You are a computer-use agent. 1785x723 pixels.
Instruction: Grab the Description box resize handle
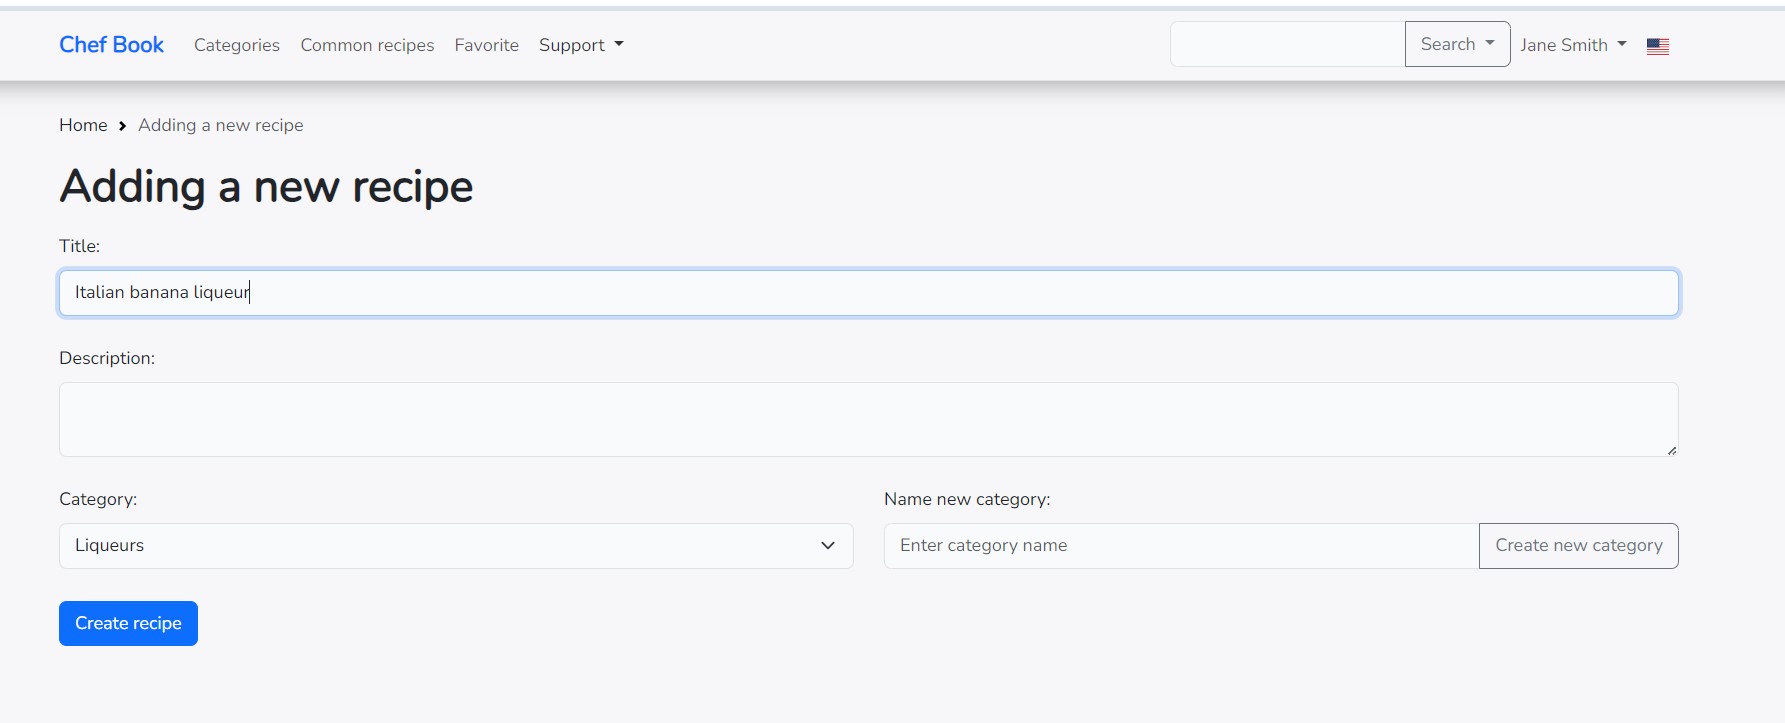pos(1671,450)
